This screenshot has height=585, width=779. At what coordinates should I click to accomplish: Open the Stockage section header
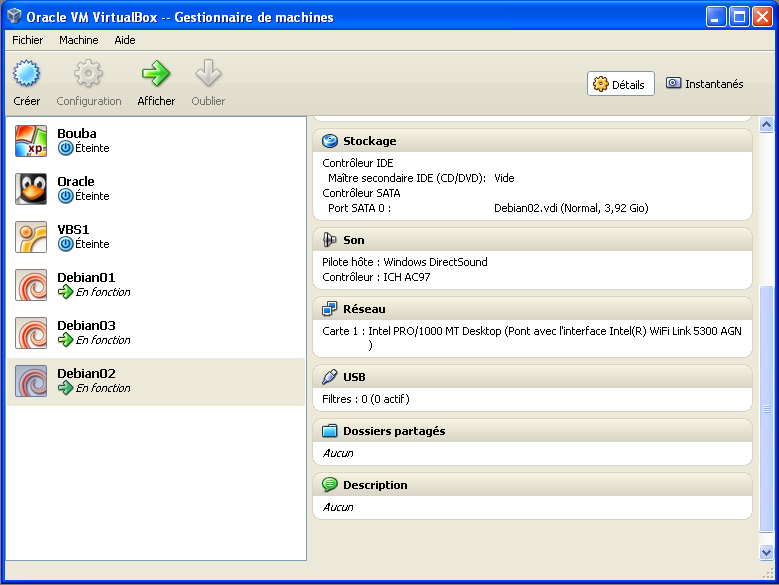pyautogui.click(x=532, y=141)
